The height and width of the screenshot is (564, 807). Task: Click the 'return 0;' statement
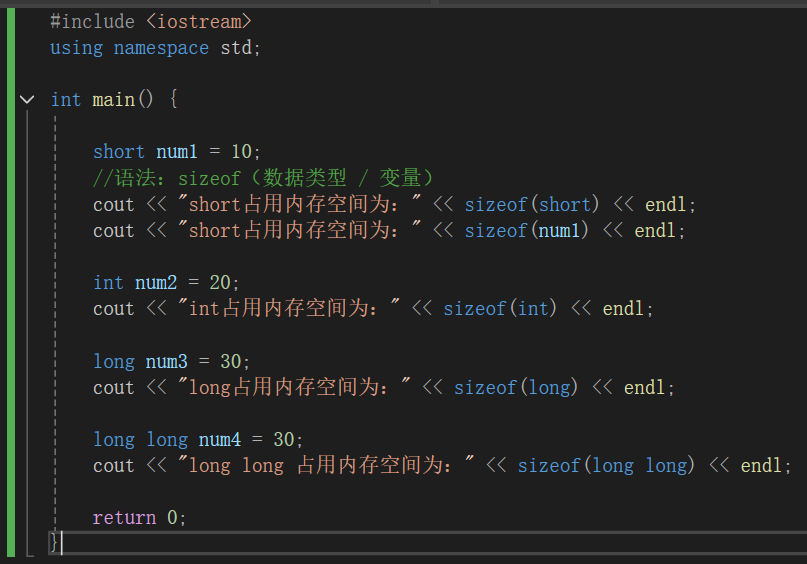coord(139,518)
